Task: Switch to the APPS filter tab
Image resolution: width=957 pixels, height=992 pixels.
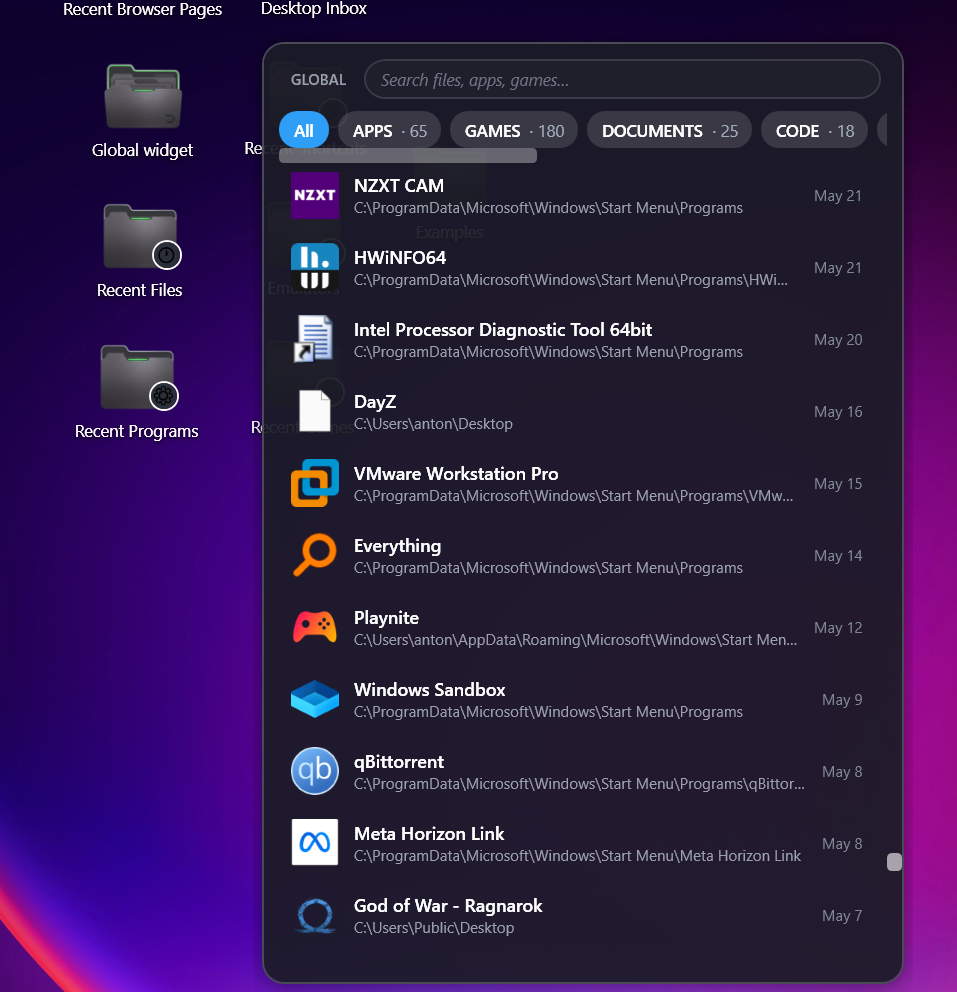Action: (x=389, y=130)
